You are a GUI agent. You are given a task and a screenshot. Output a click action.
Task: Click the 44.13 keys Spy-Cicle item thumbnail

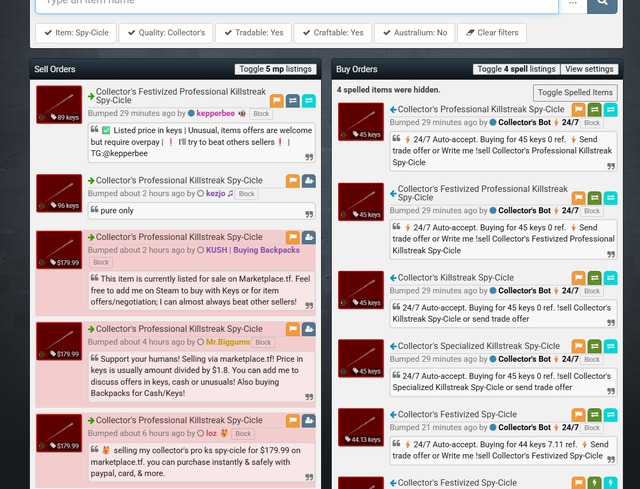[x=361, y=427]
